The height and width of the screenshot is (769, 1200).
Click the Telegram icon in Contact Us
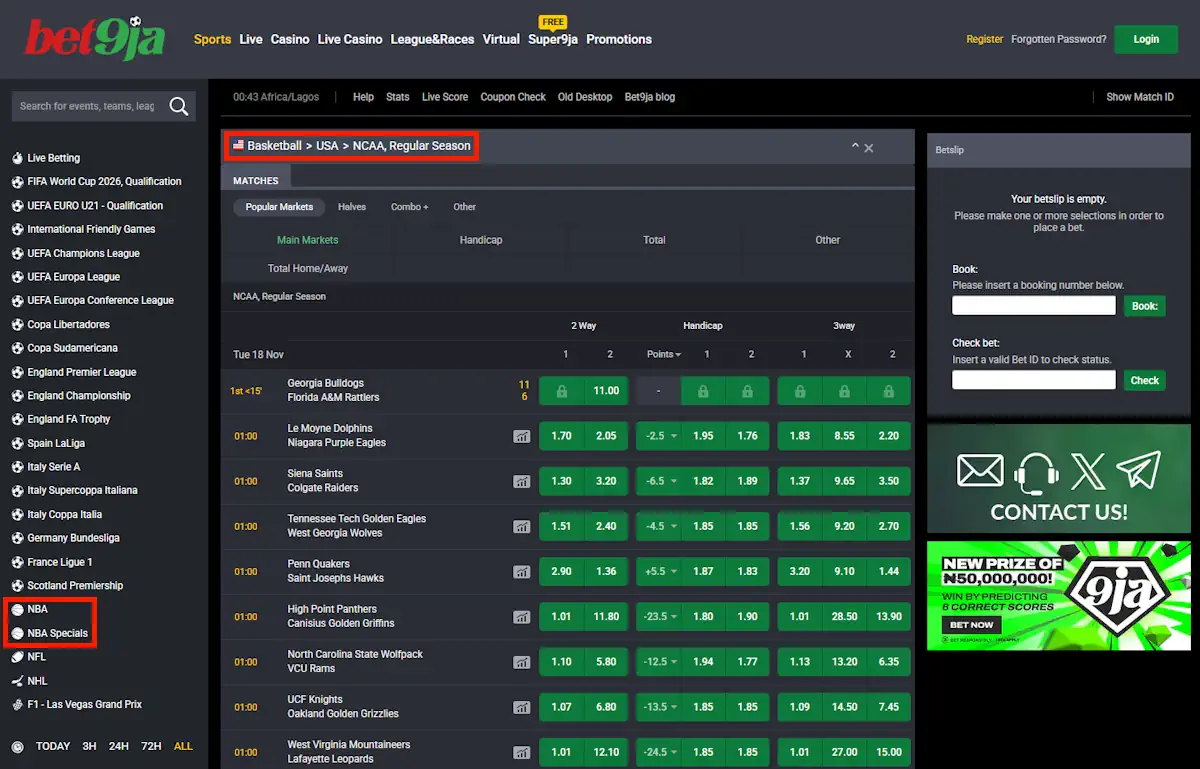tap(1138, 469)
